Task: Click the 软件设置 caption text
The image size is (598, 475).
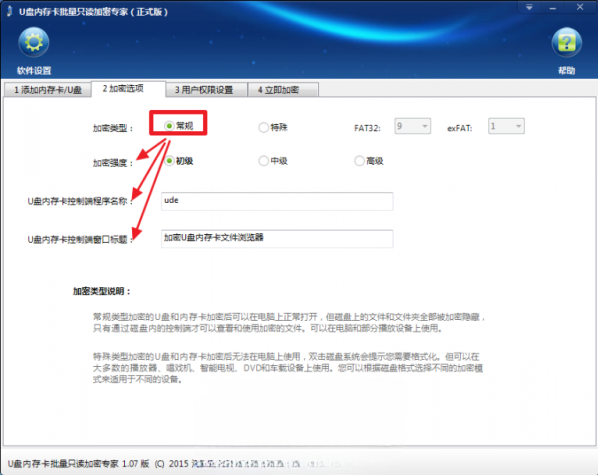Action: [x=34, y=71]
